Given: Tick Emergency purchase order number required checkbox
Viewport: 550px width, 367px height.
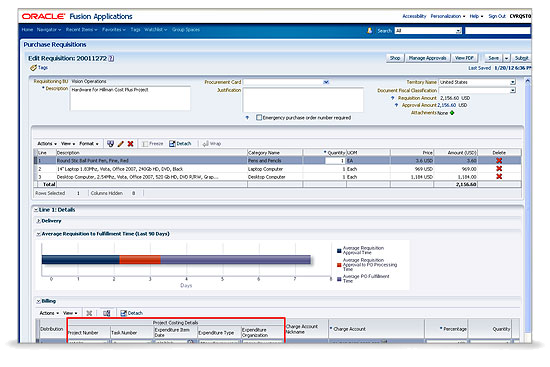Looking at the screenshot, I should coord(259,117).
